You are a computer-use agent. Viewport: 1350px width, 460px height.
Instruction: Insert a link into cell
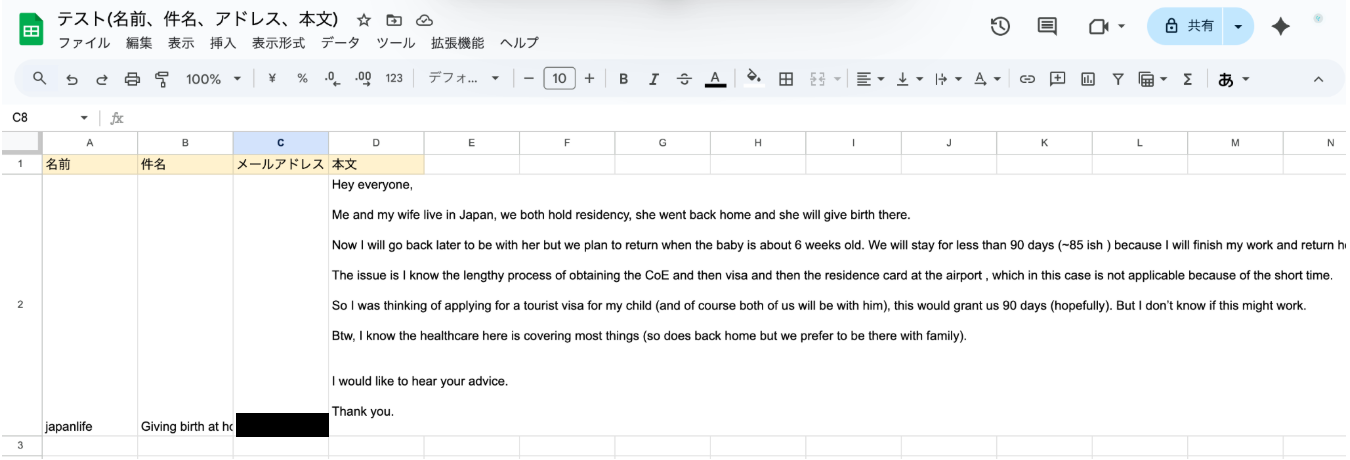pyautogui.click(x=1027, y=79)
